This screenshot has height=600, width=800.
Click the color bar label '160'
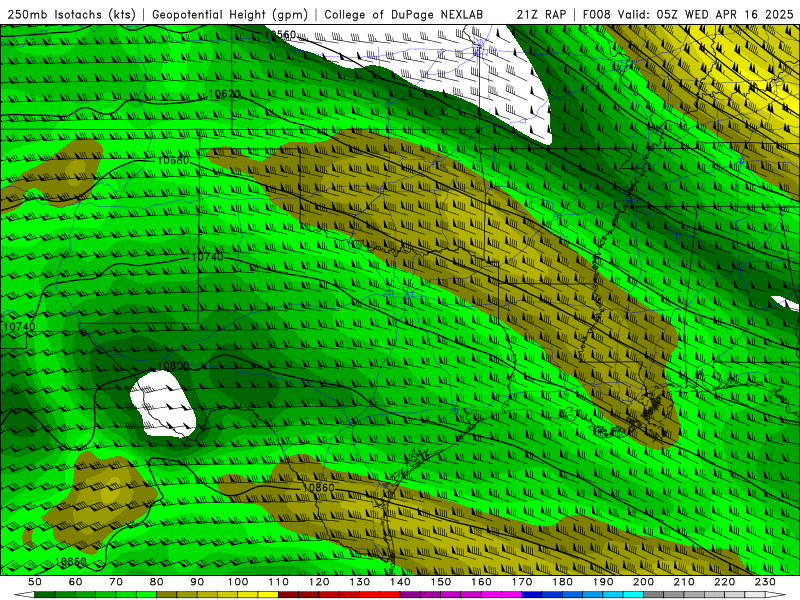pos(481,582)
